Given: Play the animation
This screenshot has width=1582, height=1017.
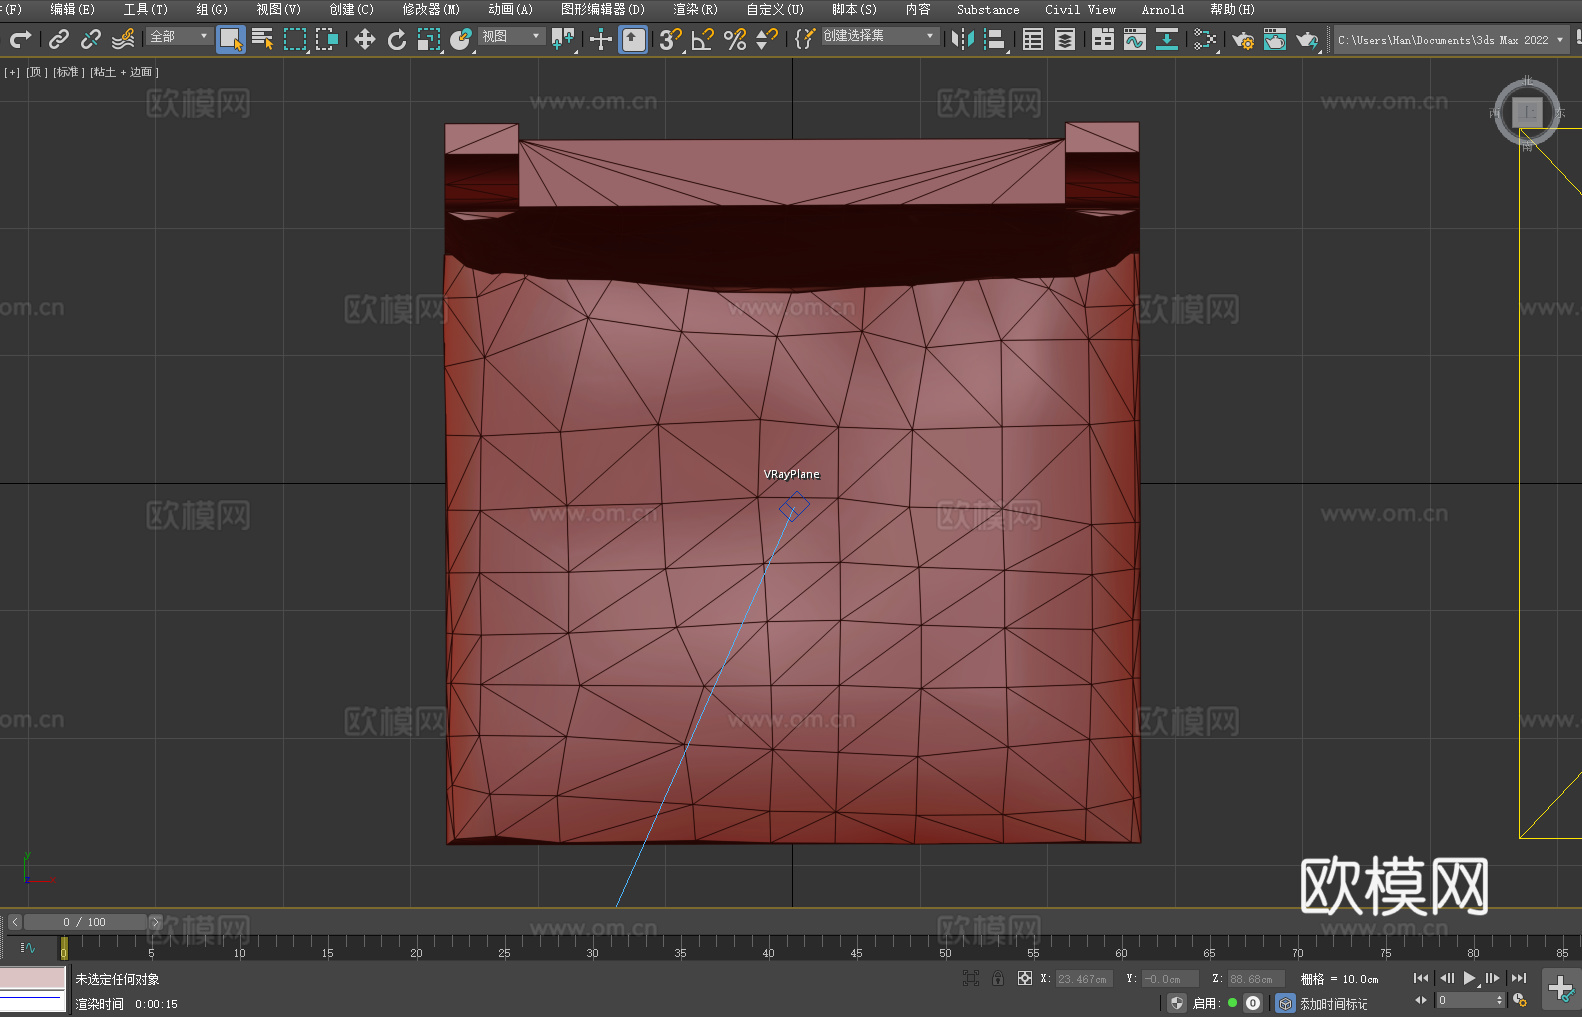Looking at the screenshot, I should 1469,978.
